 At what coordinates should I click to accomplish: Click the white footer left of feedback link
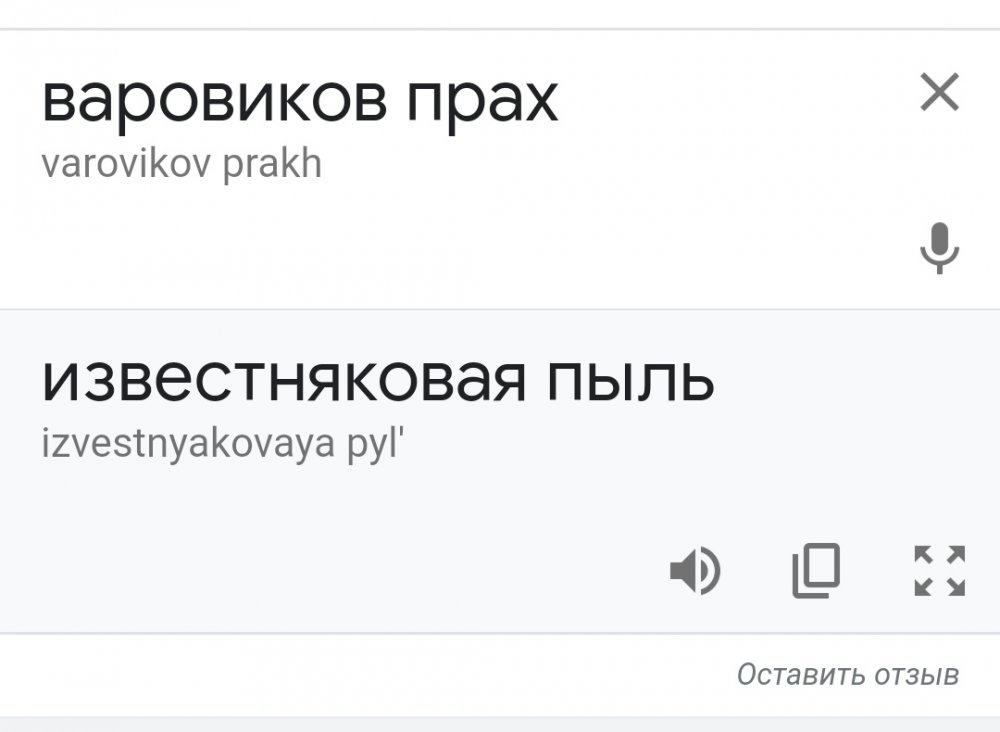coord(350,675)
